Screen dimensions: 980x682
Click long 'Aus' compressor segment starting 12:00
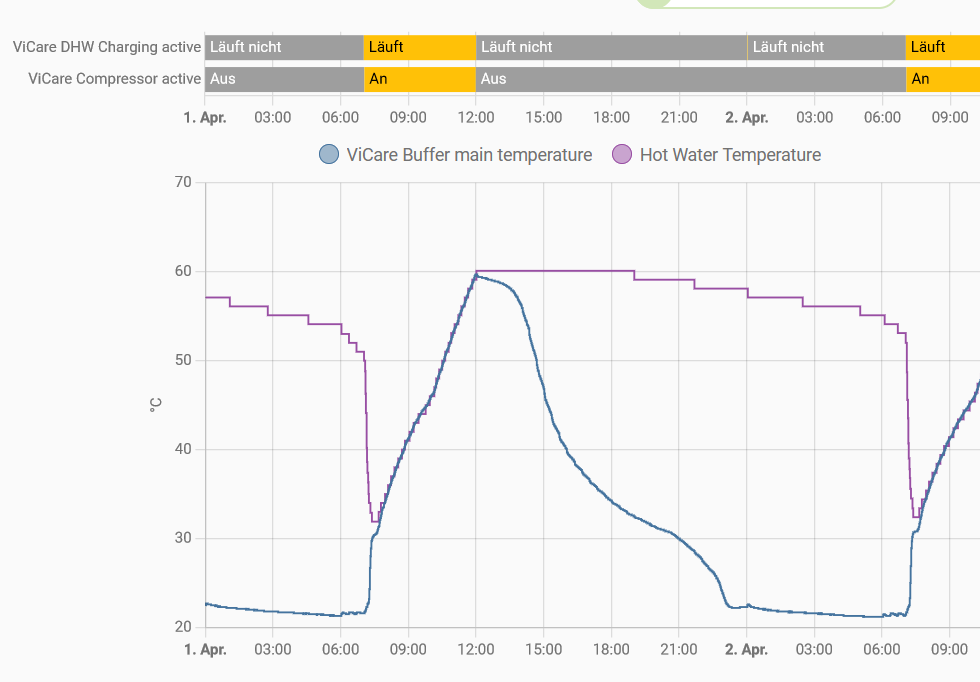tap(690, 79)
